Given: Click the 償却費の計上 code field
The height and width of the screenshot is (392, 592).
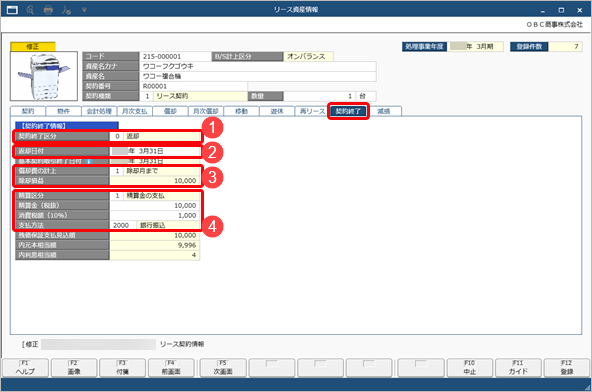Looking at the screenshot, I should point(117,171).
